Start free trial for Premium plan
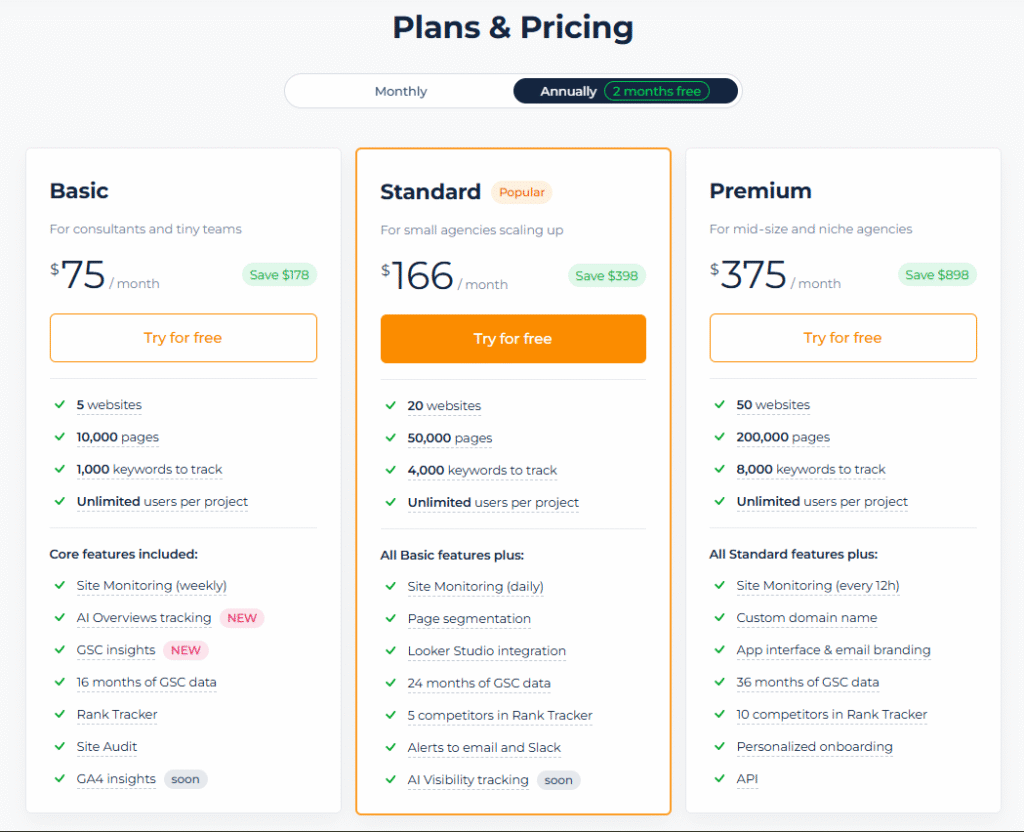This screenshot has height=832, width=1024. (843, 338)
